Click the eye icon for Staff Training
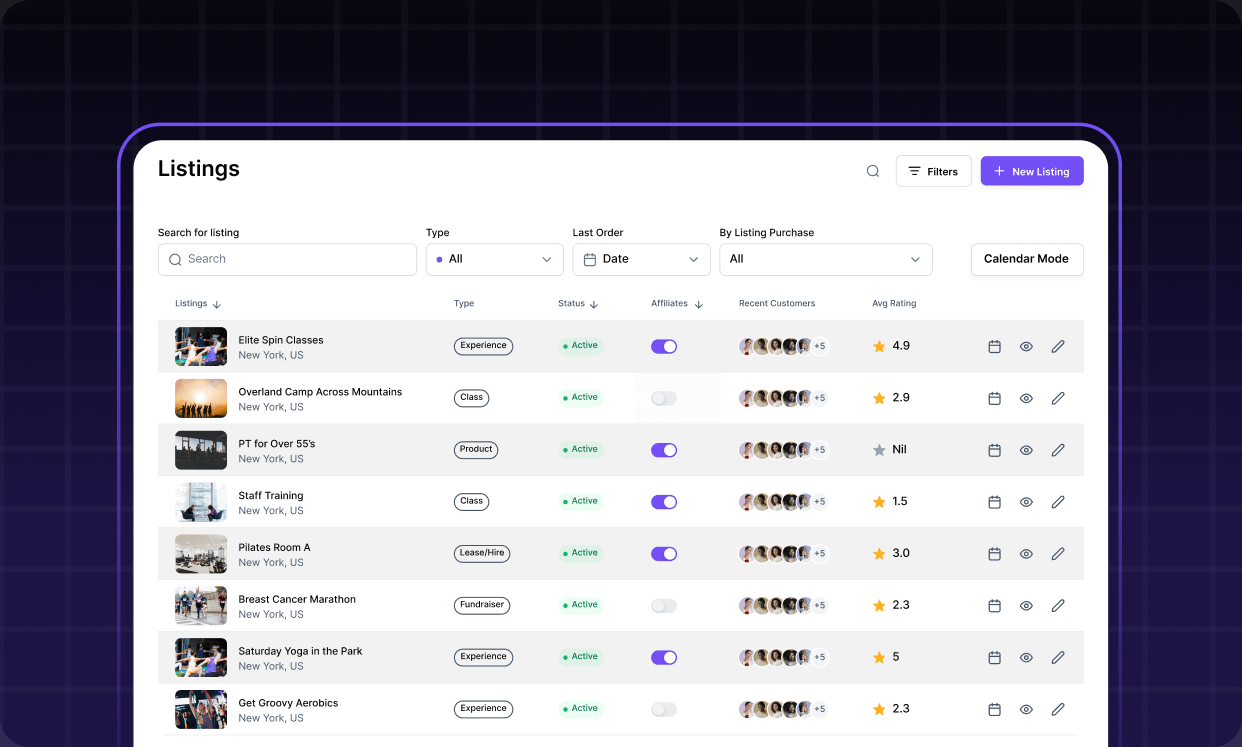 pyautogui.click(x=1026, y=502)
